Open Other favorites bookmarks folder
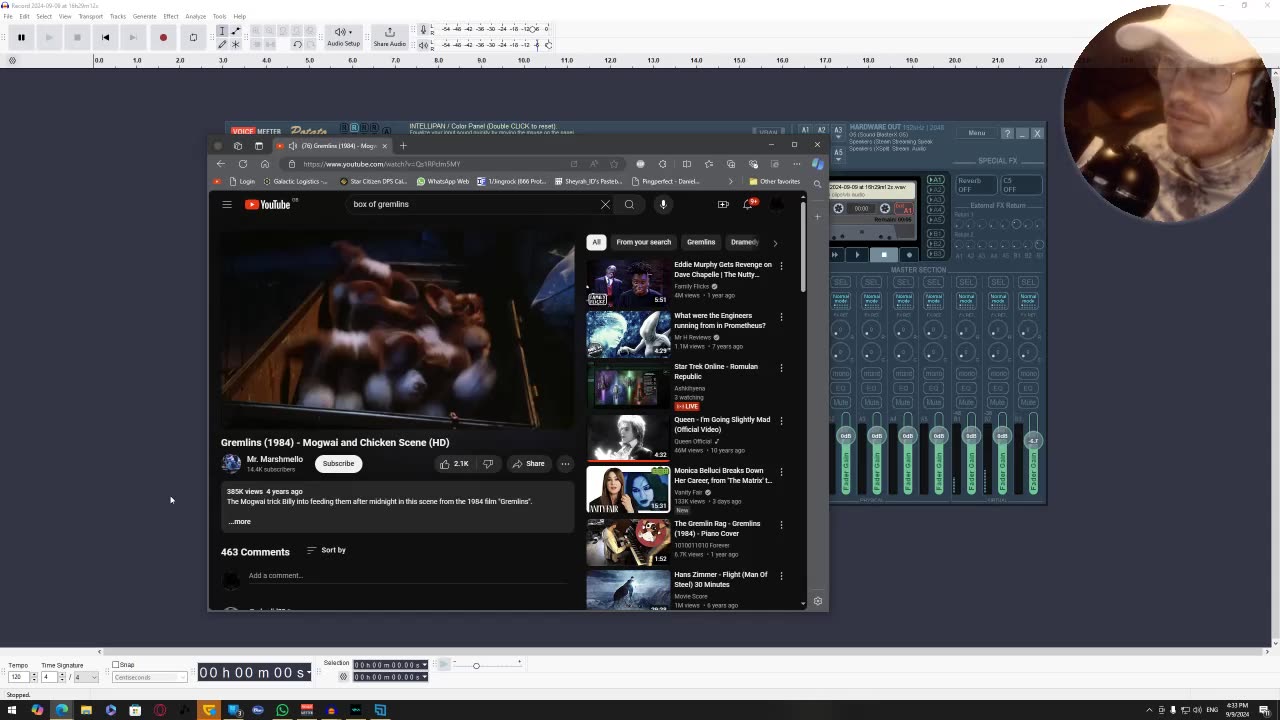 [x=775, y=182]
